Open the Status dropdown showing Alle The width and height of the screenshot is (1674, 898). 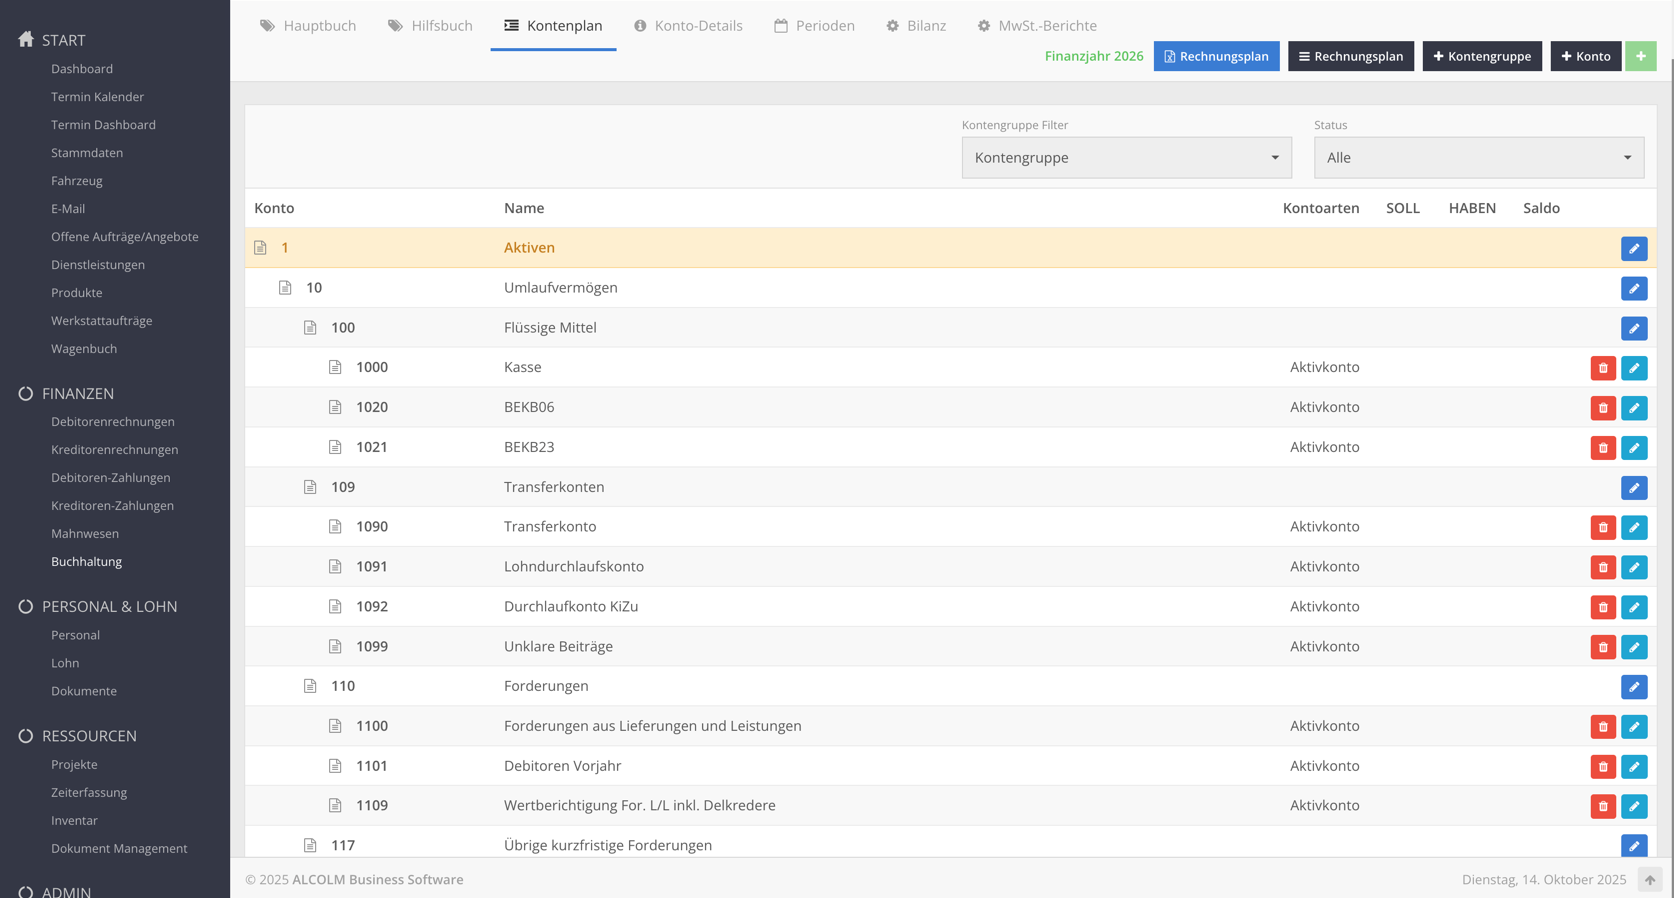[x=1478, y=158]
